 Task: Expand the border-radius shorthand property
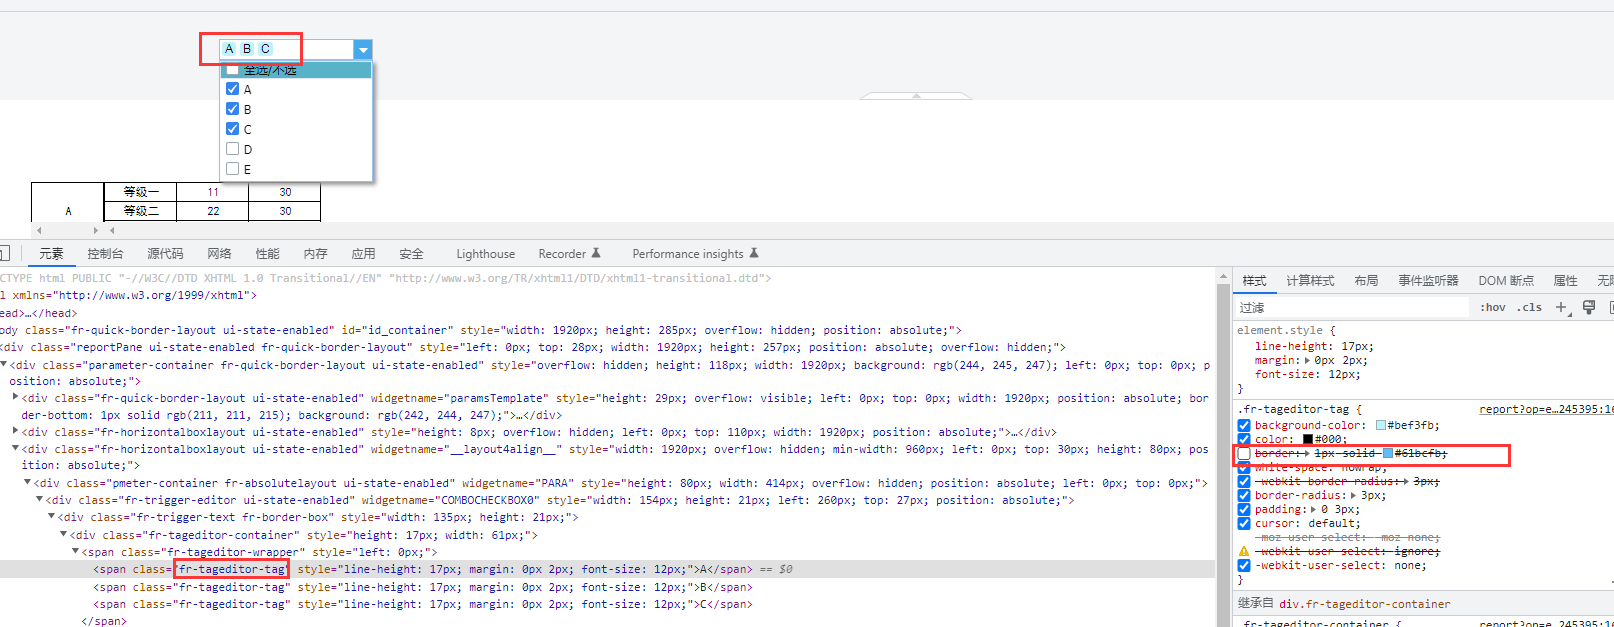tap(1354, 495)
